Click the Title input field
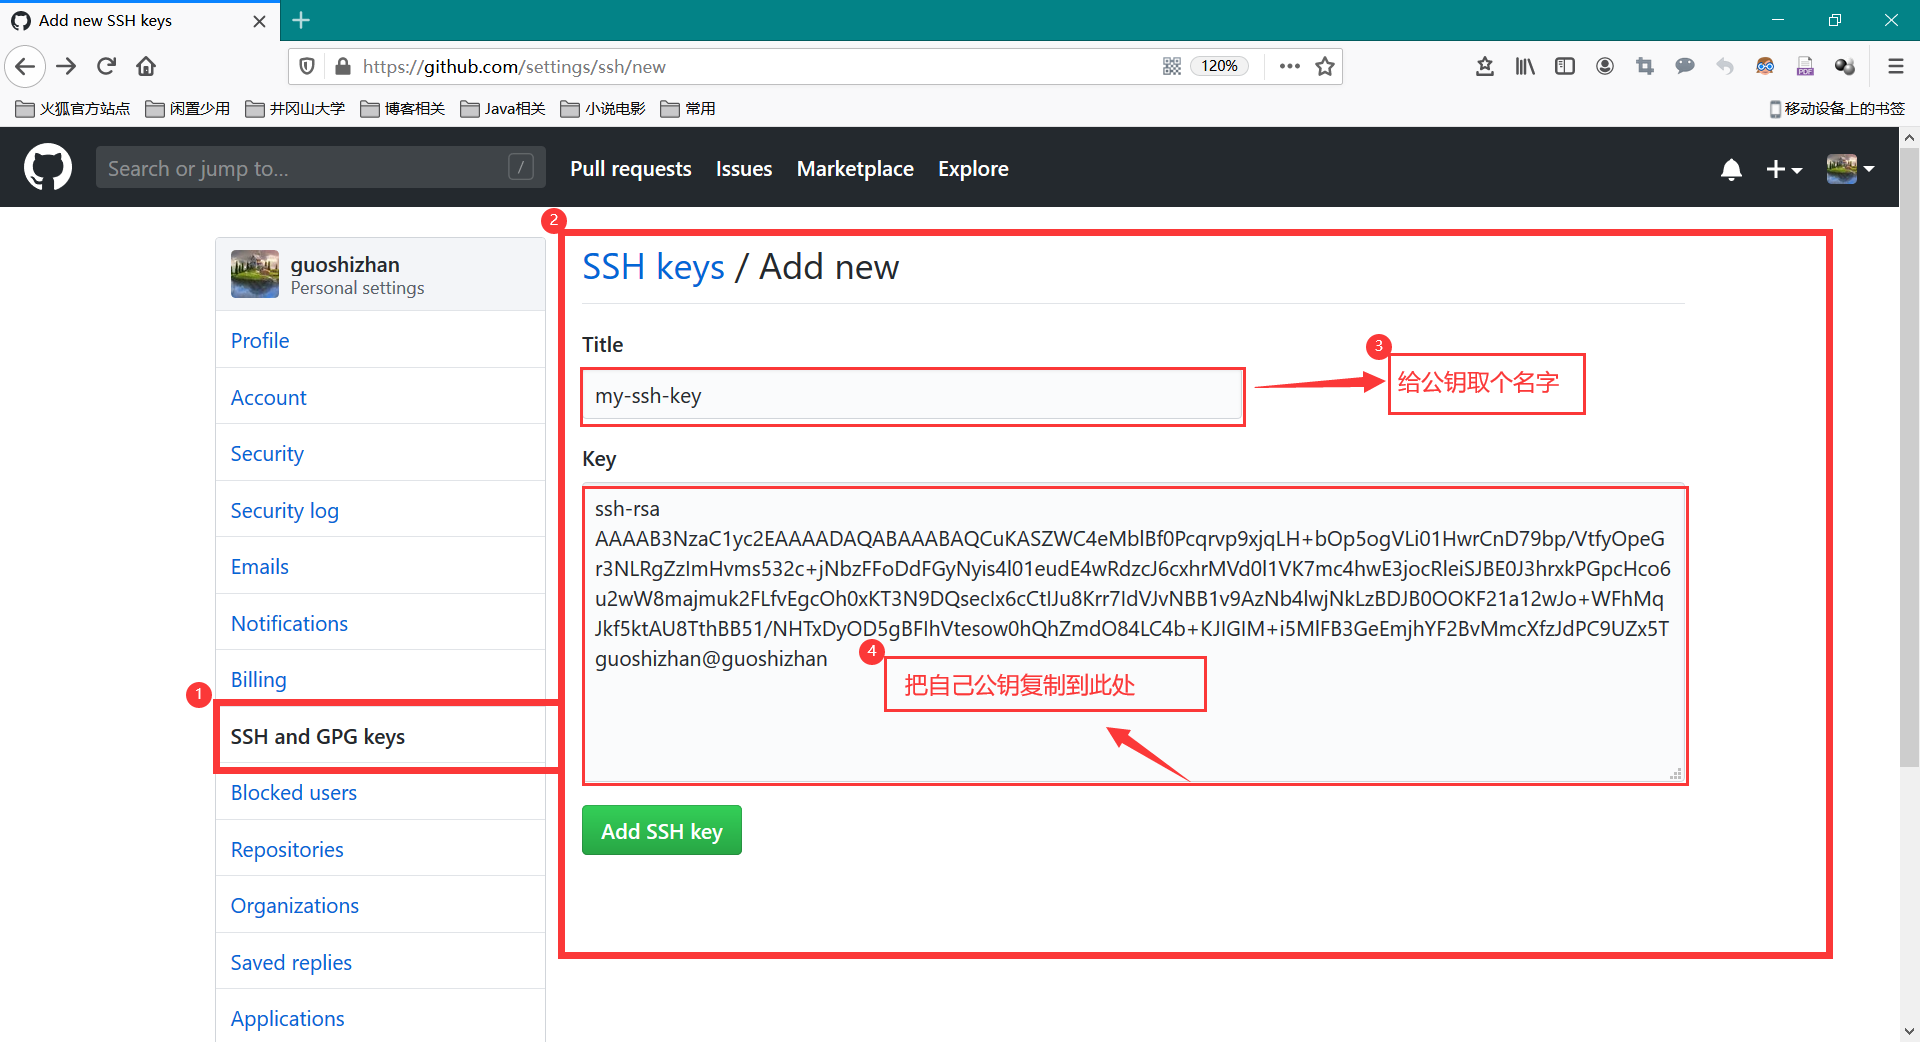Image resolution: width=1920 pixels, height=1042 pixels. tap(912, 396)
